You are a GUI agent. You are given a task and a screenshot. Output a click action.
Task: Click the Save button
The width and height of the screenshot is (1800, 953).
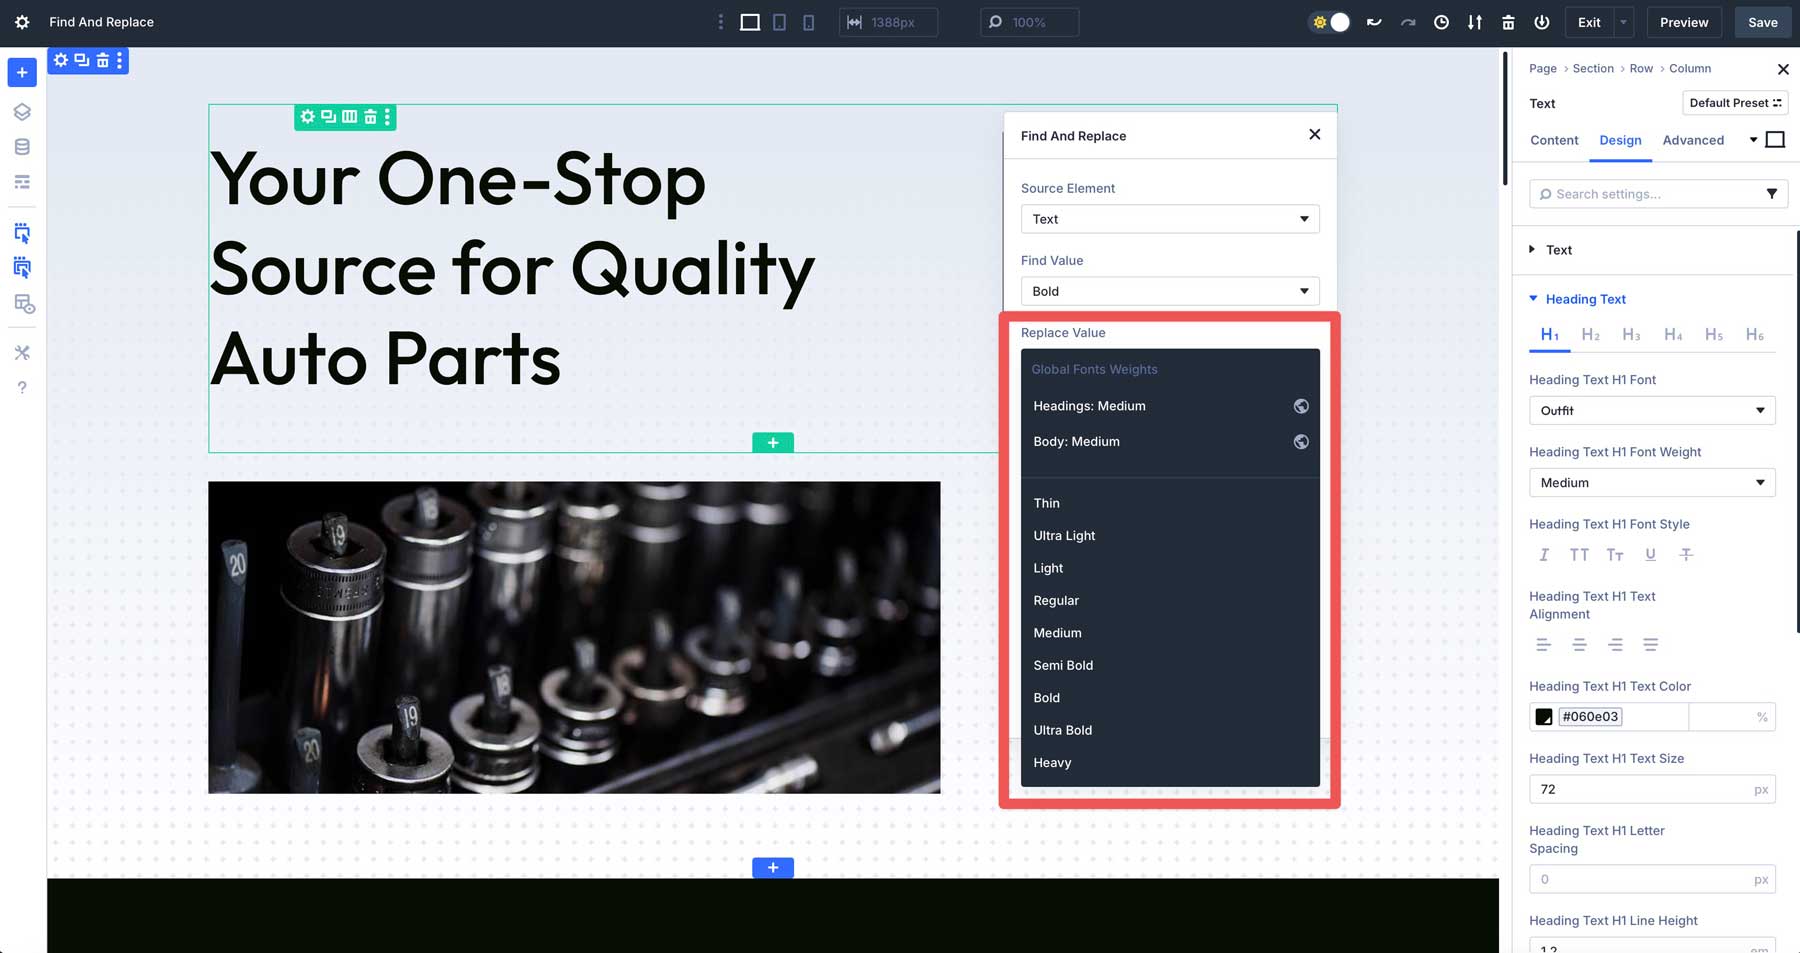pyautogui.click(x=1762, y=21)
